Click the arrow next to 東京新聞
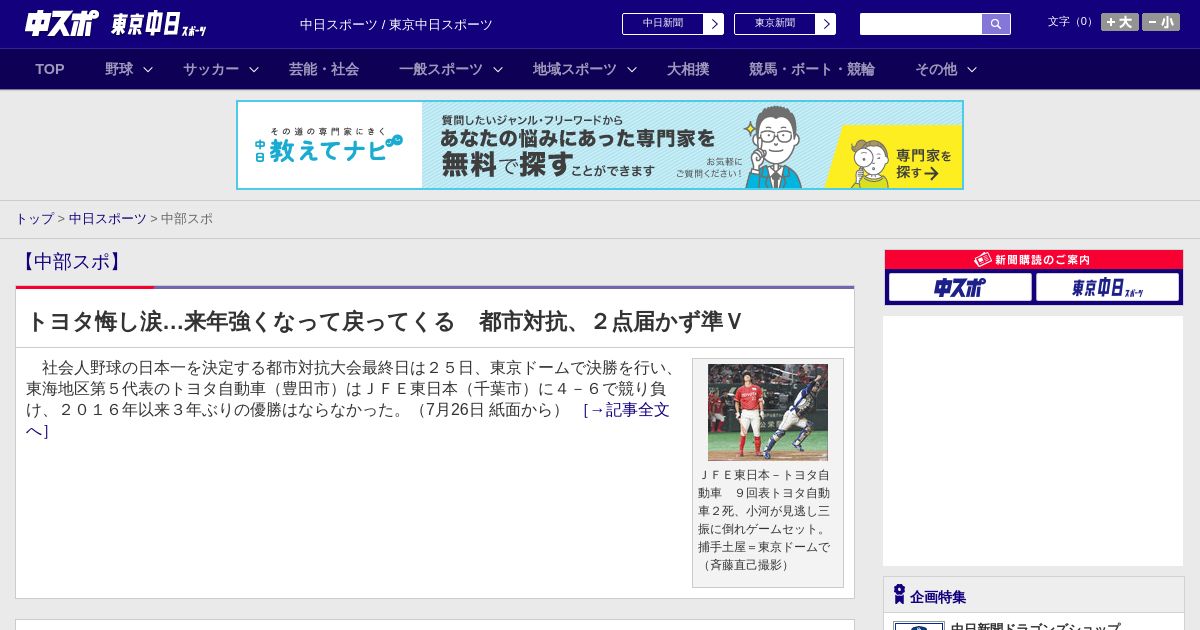1200x630 pixels. 825,24
